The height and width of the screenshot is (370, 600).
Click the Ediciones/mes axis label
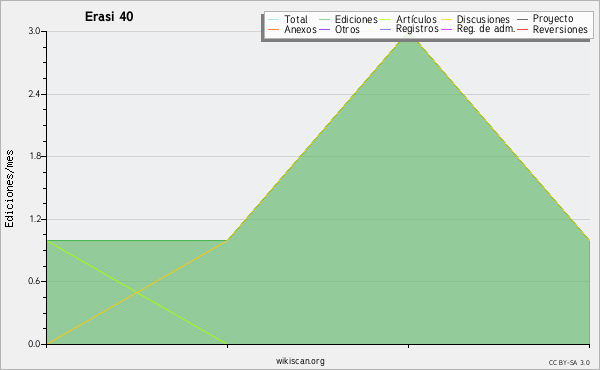[9, 189]
